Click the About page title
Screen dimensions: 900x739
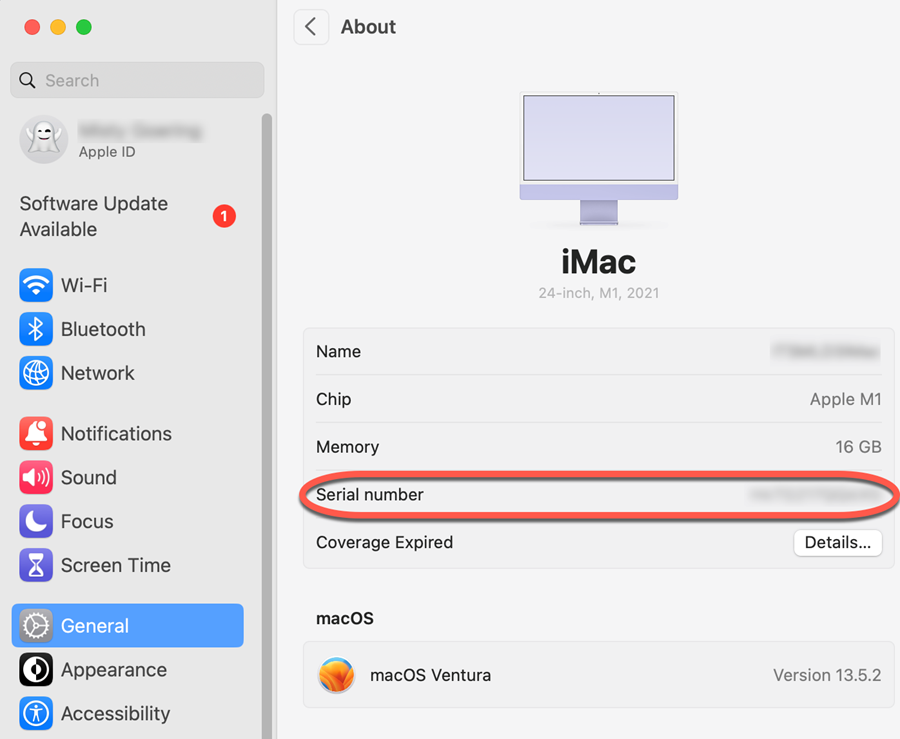368,27
